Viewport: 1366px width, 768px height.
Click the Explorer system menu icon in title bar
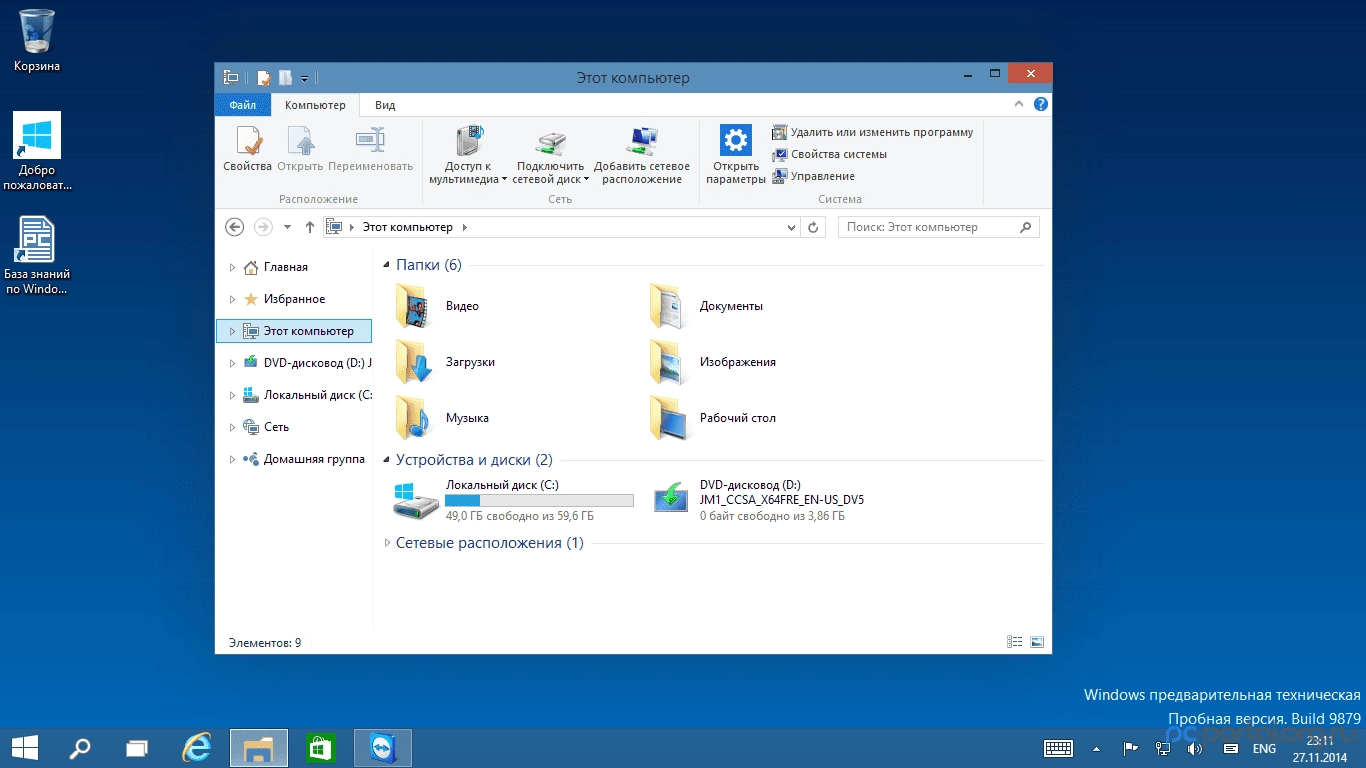click(231, 77)
